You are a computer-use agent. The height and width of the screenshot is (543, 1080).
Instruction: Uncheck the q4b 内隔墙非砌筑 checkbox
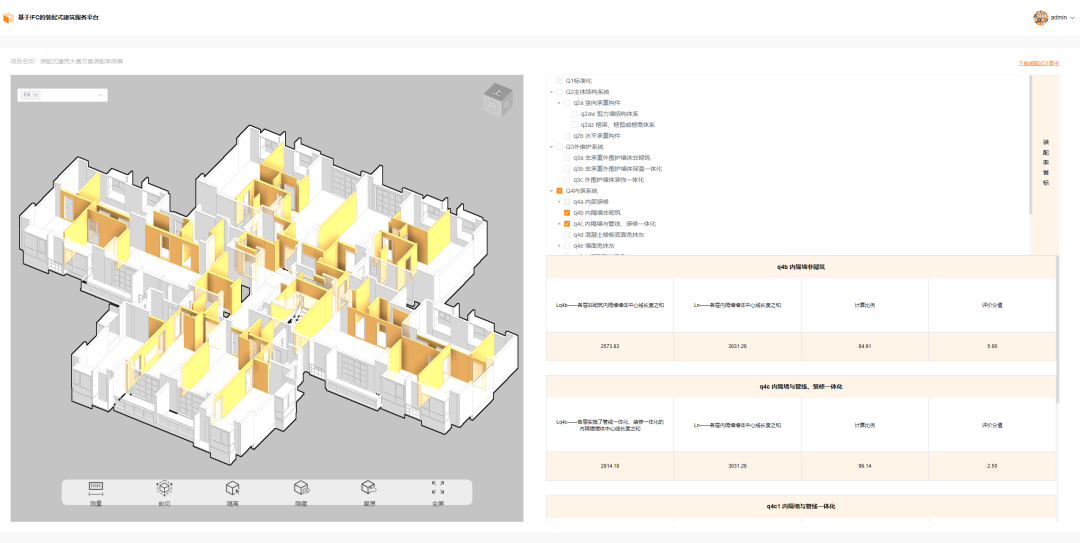point(567,213)
